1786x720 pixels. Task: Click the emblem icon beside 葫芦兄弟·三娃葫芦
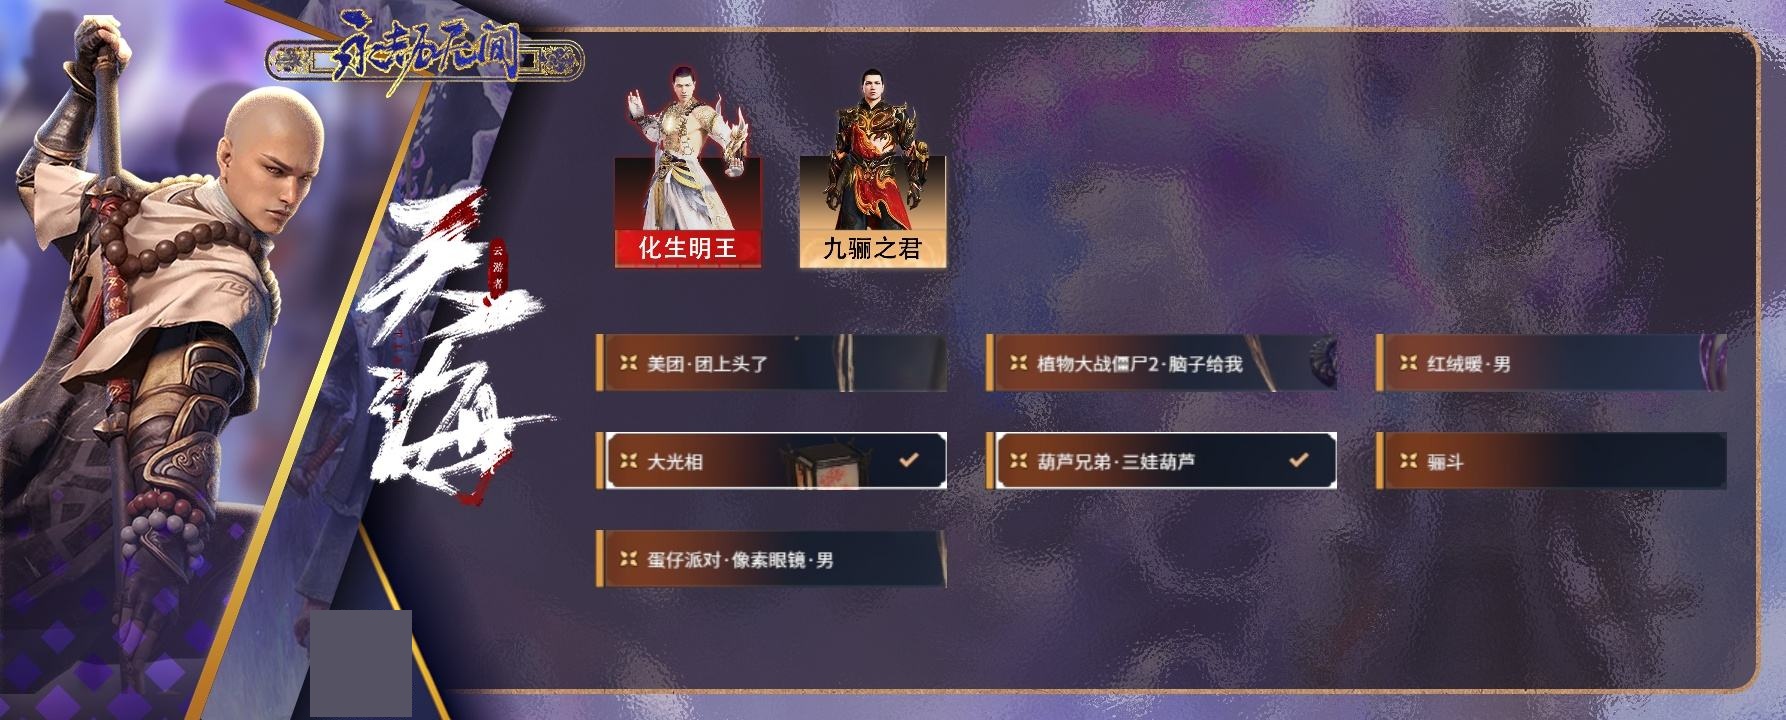tap(1018, 461)
